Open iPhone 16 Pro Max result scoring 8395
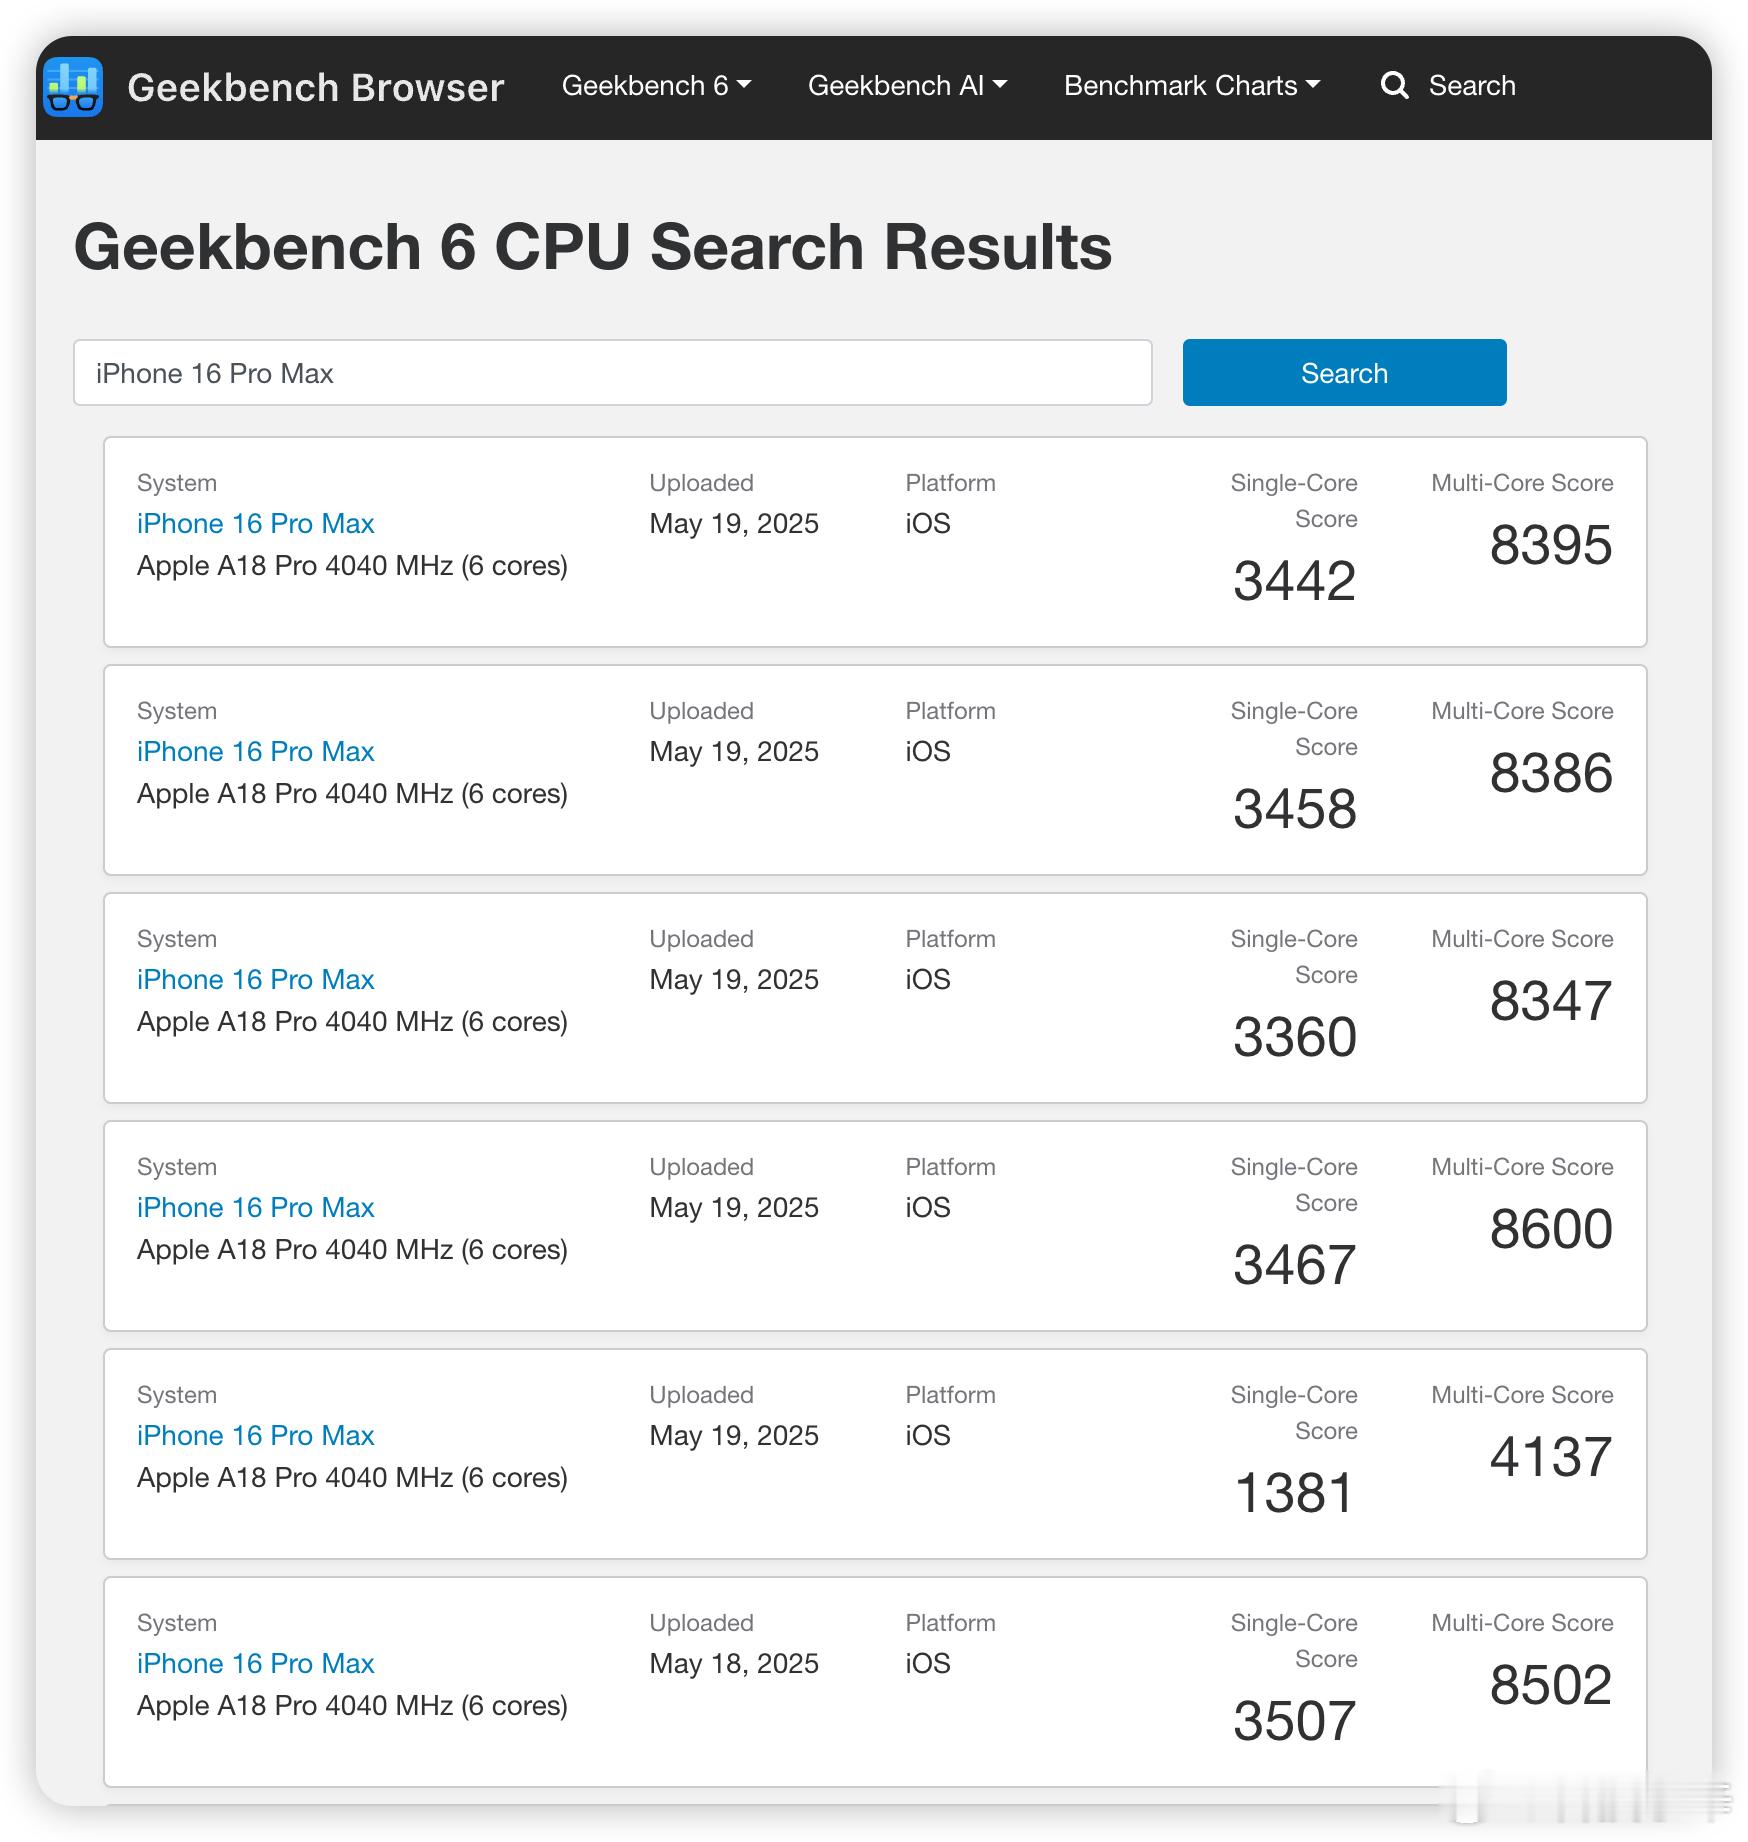 (x=255, y=524)
